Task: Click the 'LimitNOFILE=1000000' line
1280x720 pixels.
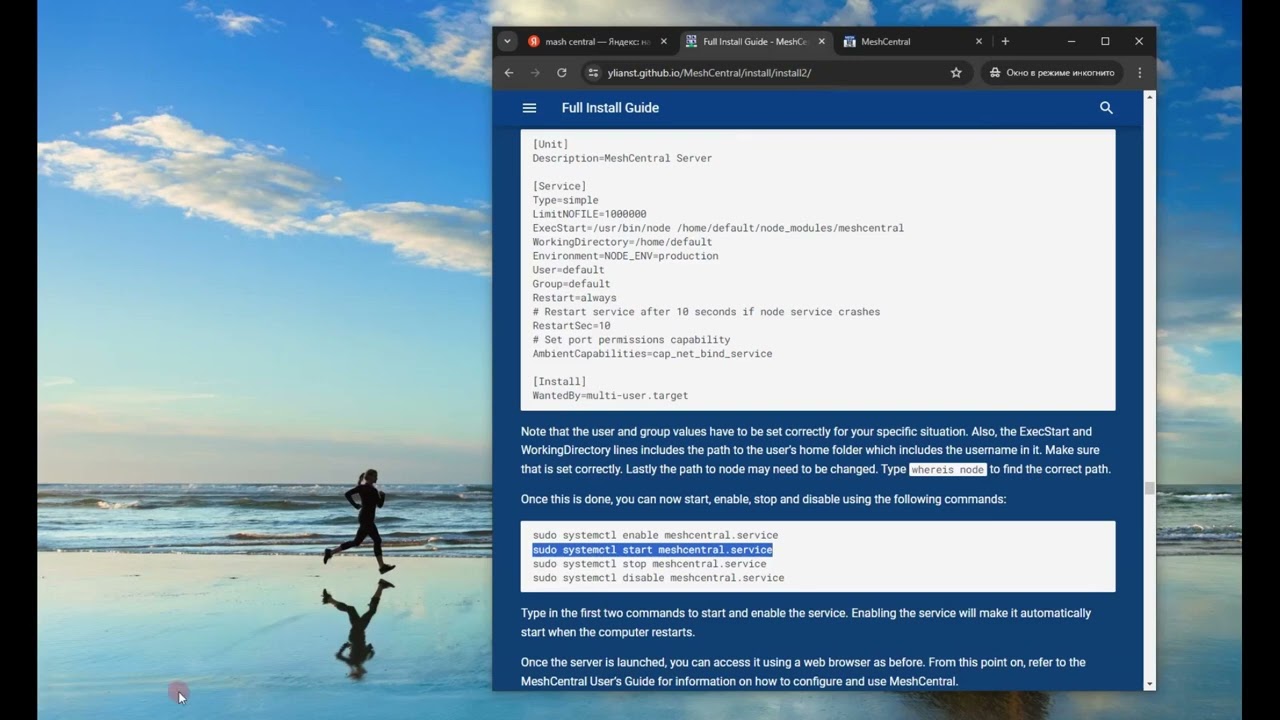Action: coord(589,214)
